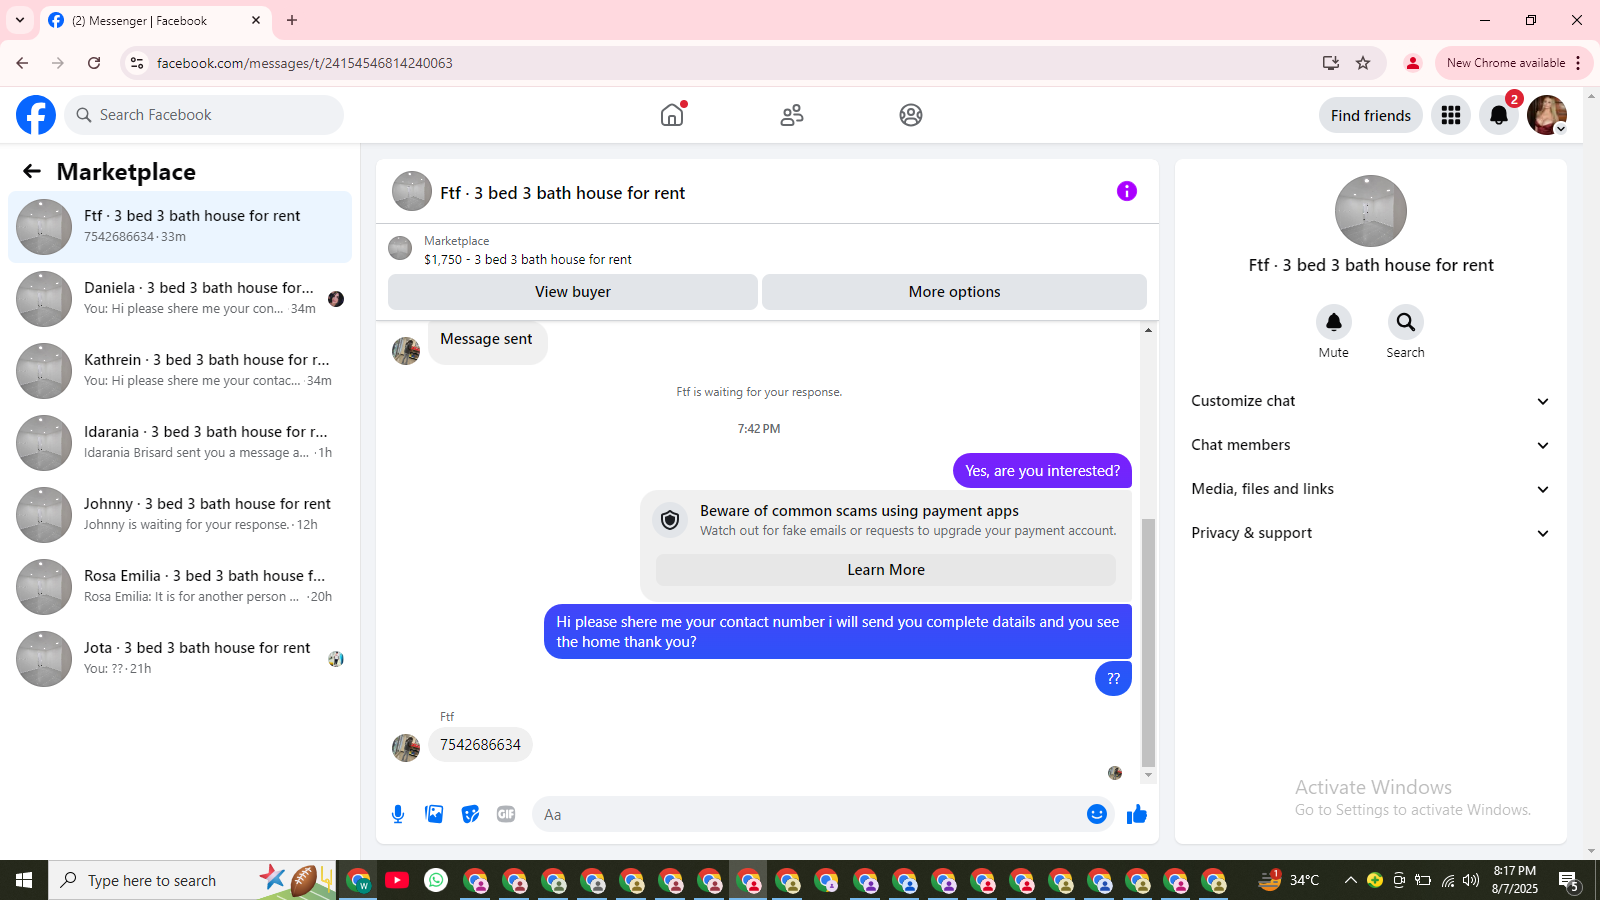Click the Search Facebook box
Image resolution: width=1600 pixels, height=900 pixels.
coord(204,115)
